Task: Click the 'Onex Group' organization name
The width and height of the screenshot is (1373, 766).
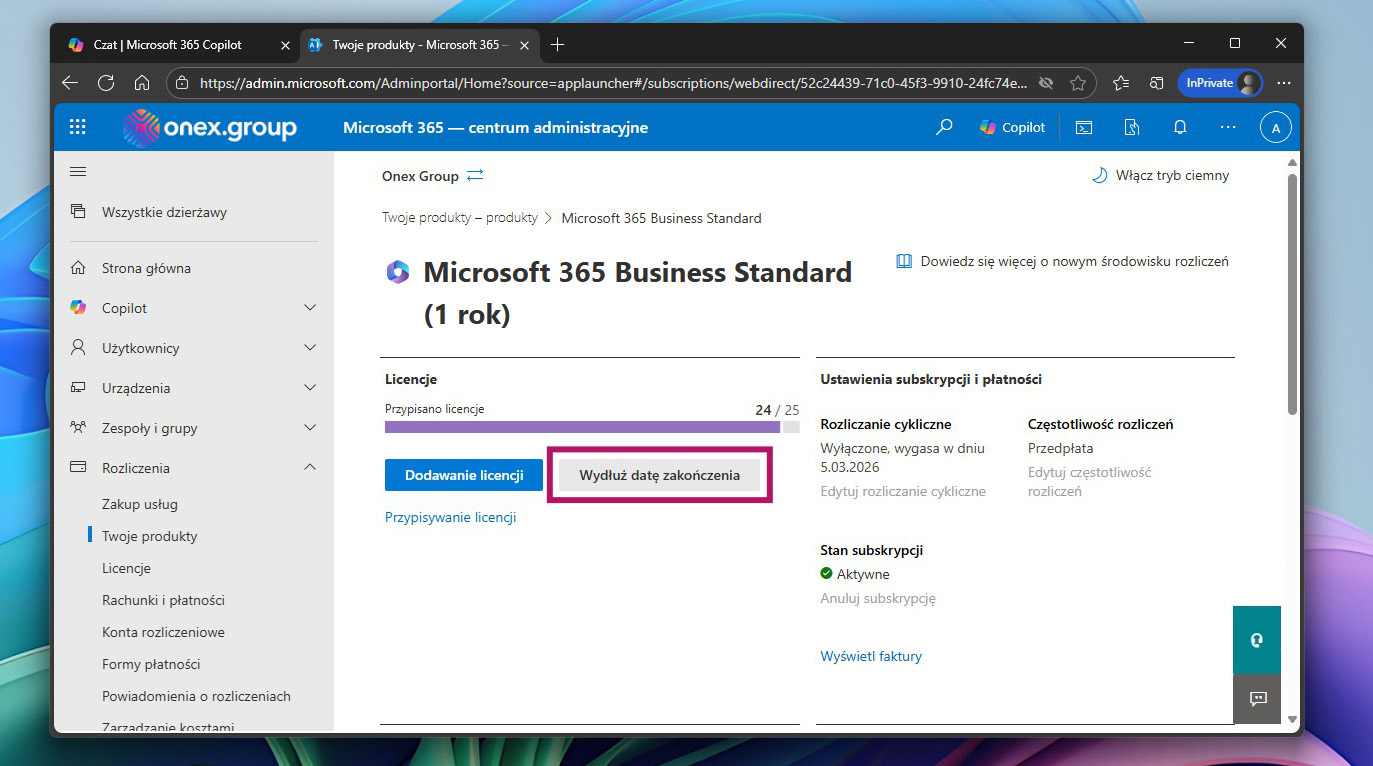Action: pos(420,176)
